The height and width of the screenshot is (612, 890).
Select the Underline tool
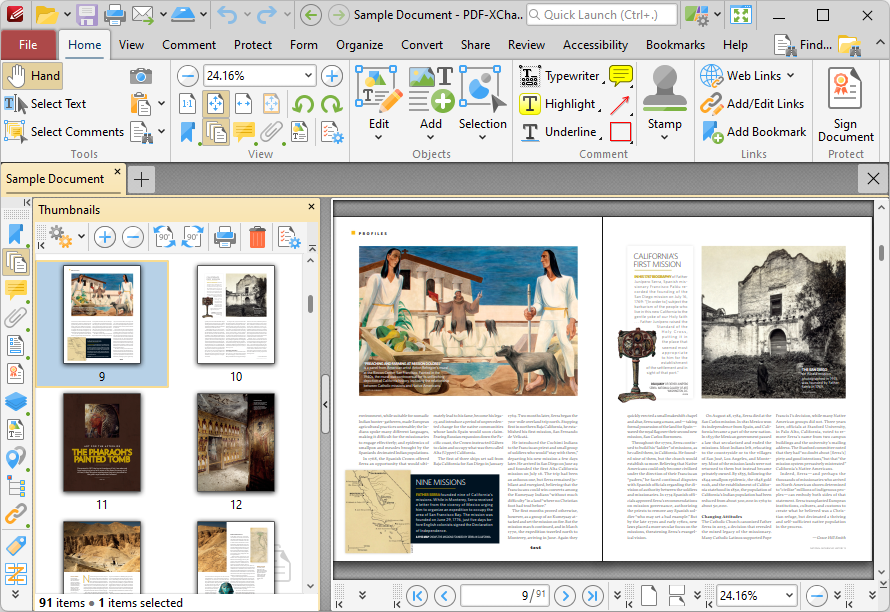pyautogui.click(x=559, y=132)
